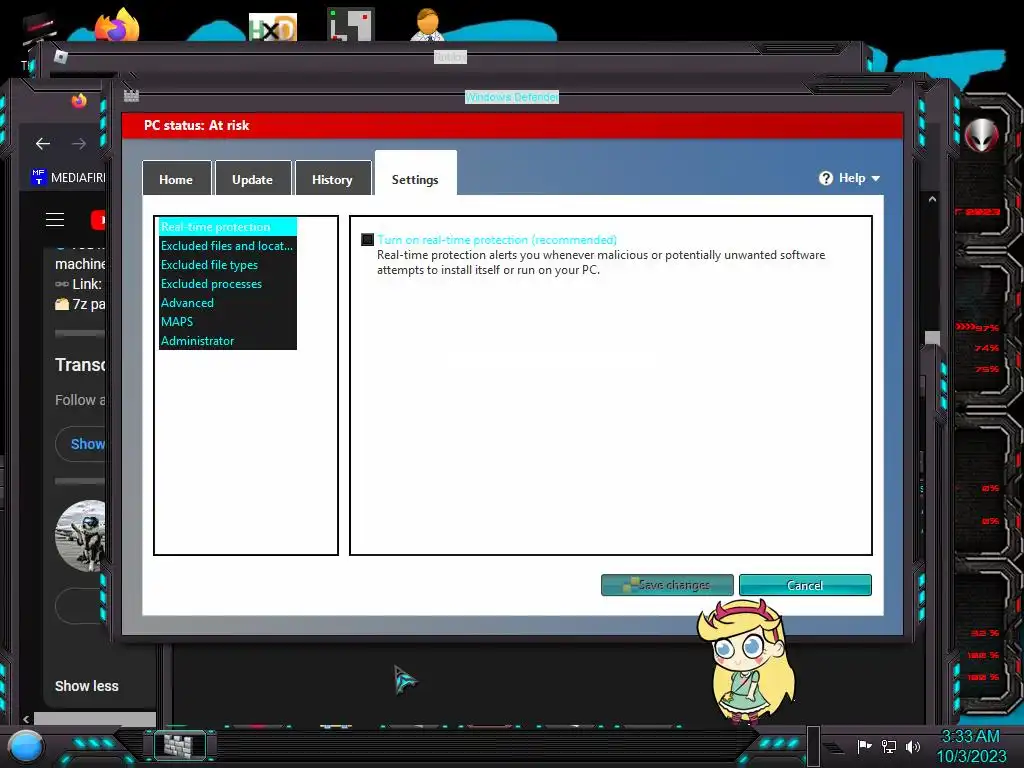Click the Windows Defender title bar icon

pos(131,95)
